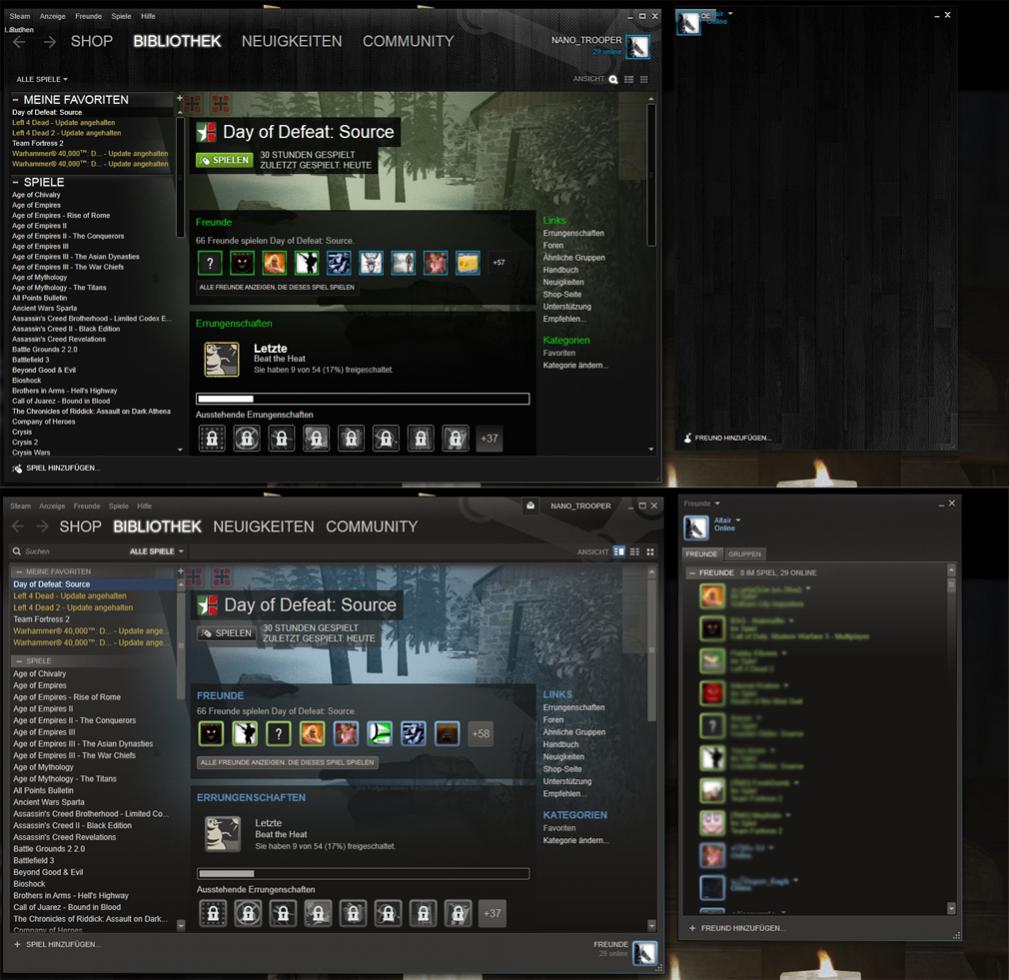1009x980 pixels.
Task: Open ALLE SPIELE filter dropdown in top window
Action: pyautogui.click(x=42, y=79)
